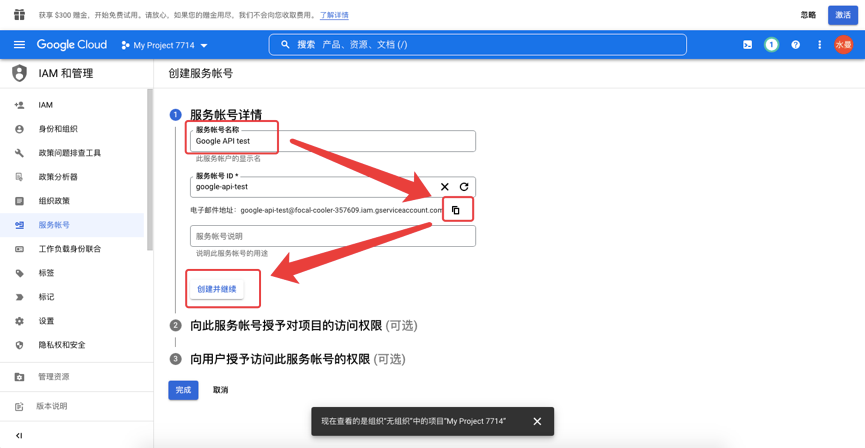Clear the service account ID with X icon
865x448 pixels.
tap(445, 187)
